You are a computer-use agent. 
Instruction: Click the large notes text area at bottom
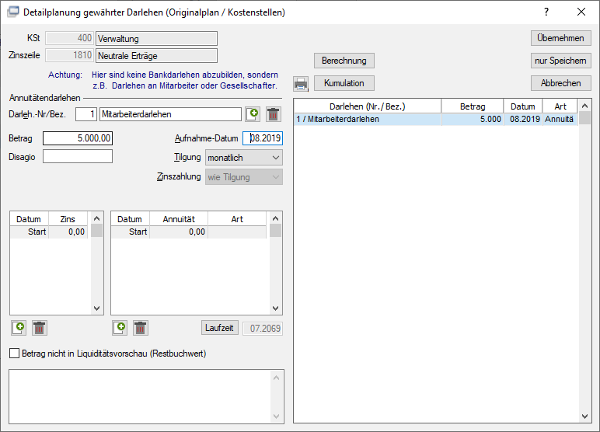(147, 396)
